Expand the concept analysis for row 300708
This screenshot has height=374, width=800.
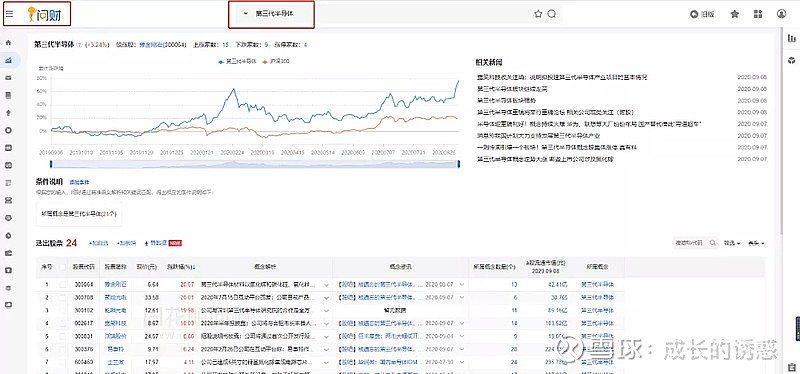(x=327, y=297)
